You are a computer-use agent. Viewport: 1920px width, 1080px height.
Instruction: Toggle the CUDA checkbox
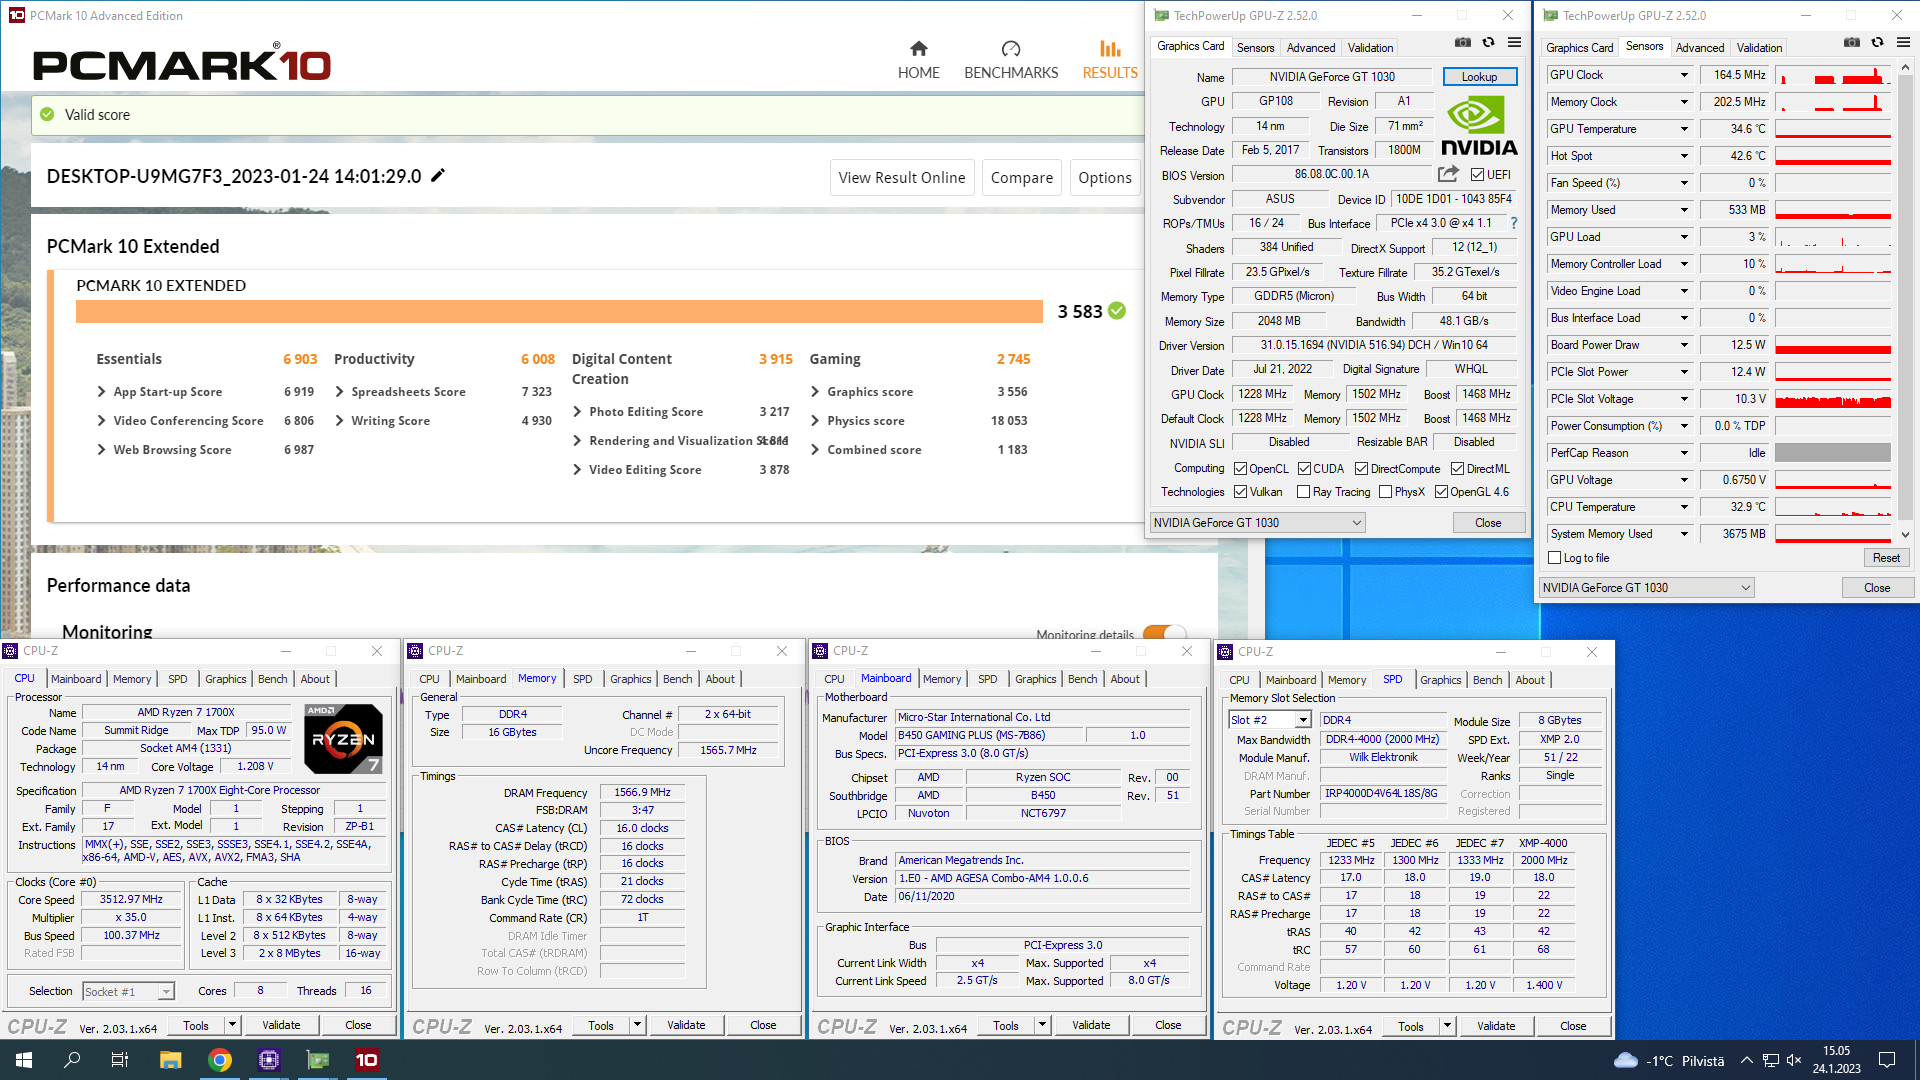(1304, 469)
